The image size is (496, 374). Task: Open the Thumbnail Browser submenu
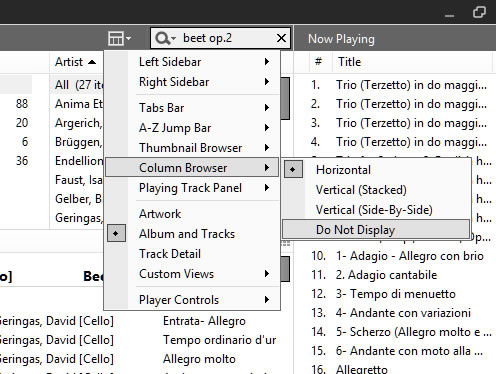(192, 148)
